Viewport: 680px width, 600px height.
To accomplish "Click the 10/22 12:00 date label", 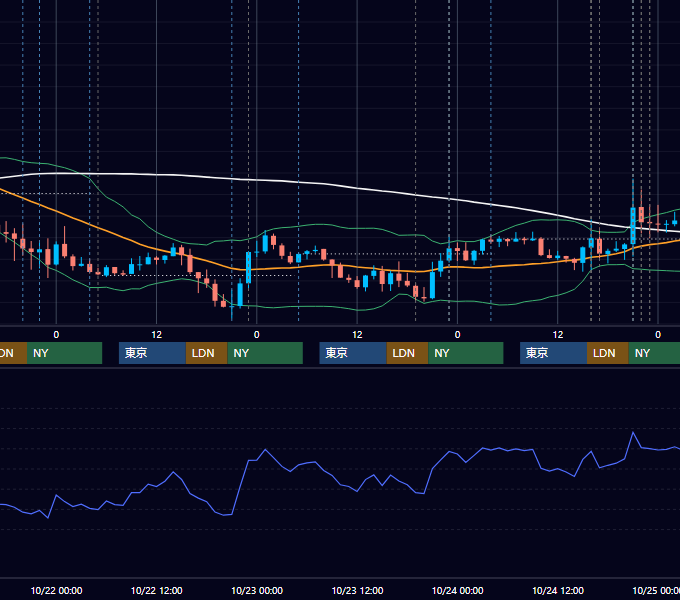I will pos(157,590).
